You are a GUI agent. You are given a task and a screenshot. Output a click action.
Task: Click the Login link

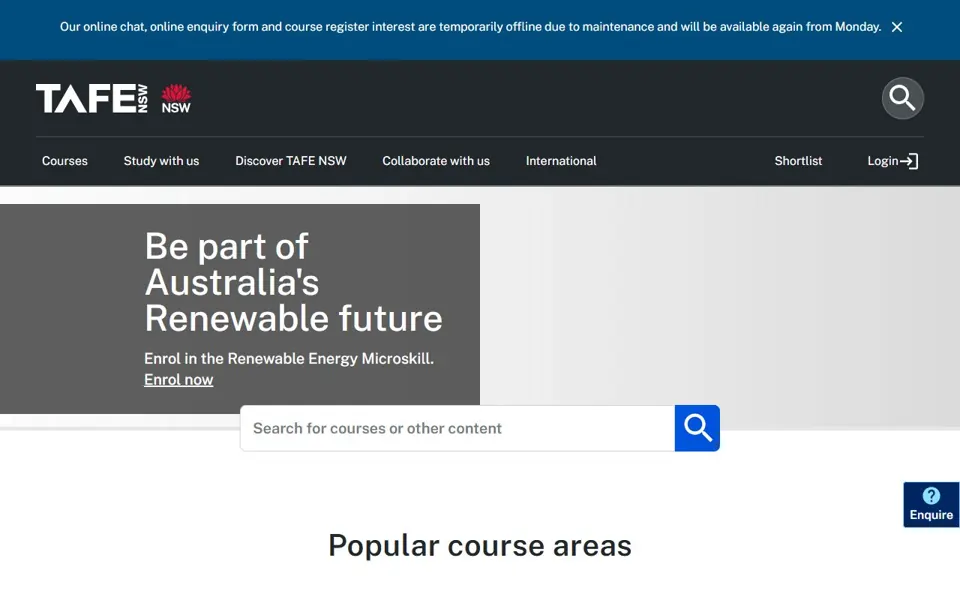point(893,161)
